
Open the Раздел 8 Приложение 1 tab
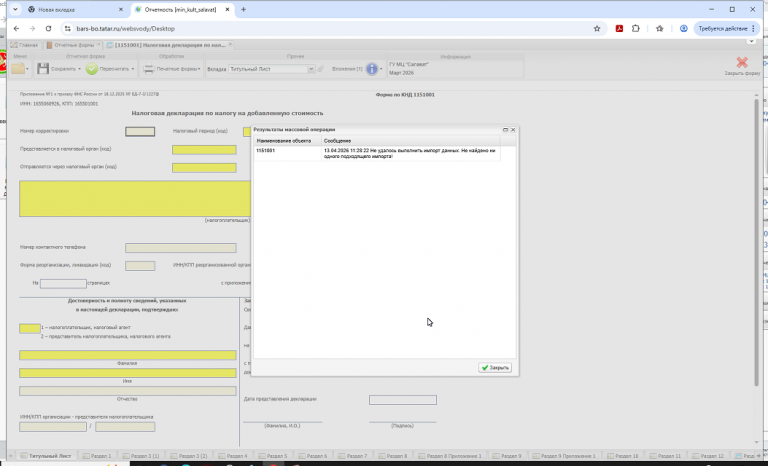pos(450,456)
